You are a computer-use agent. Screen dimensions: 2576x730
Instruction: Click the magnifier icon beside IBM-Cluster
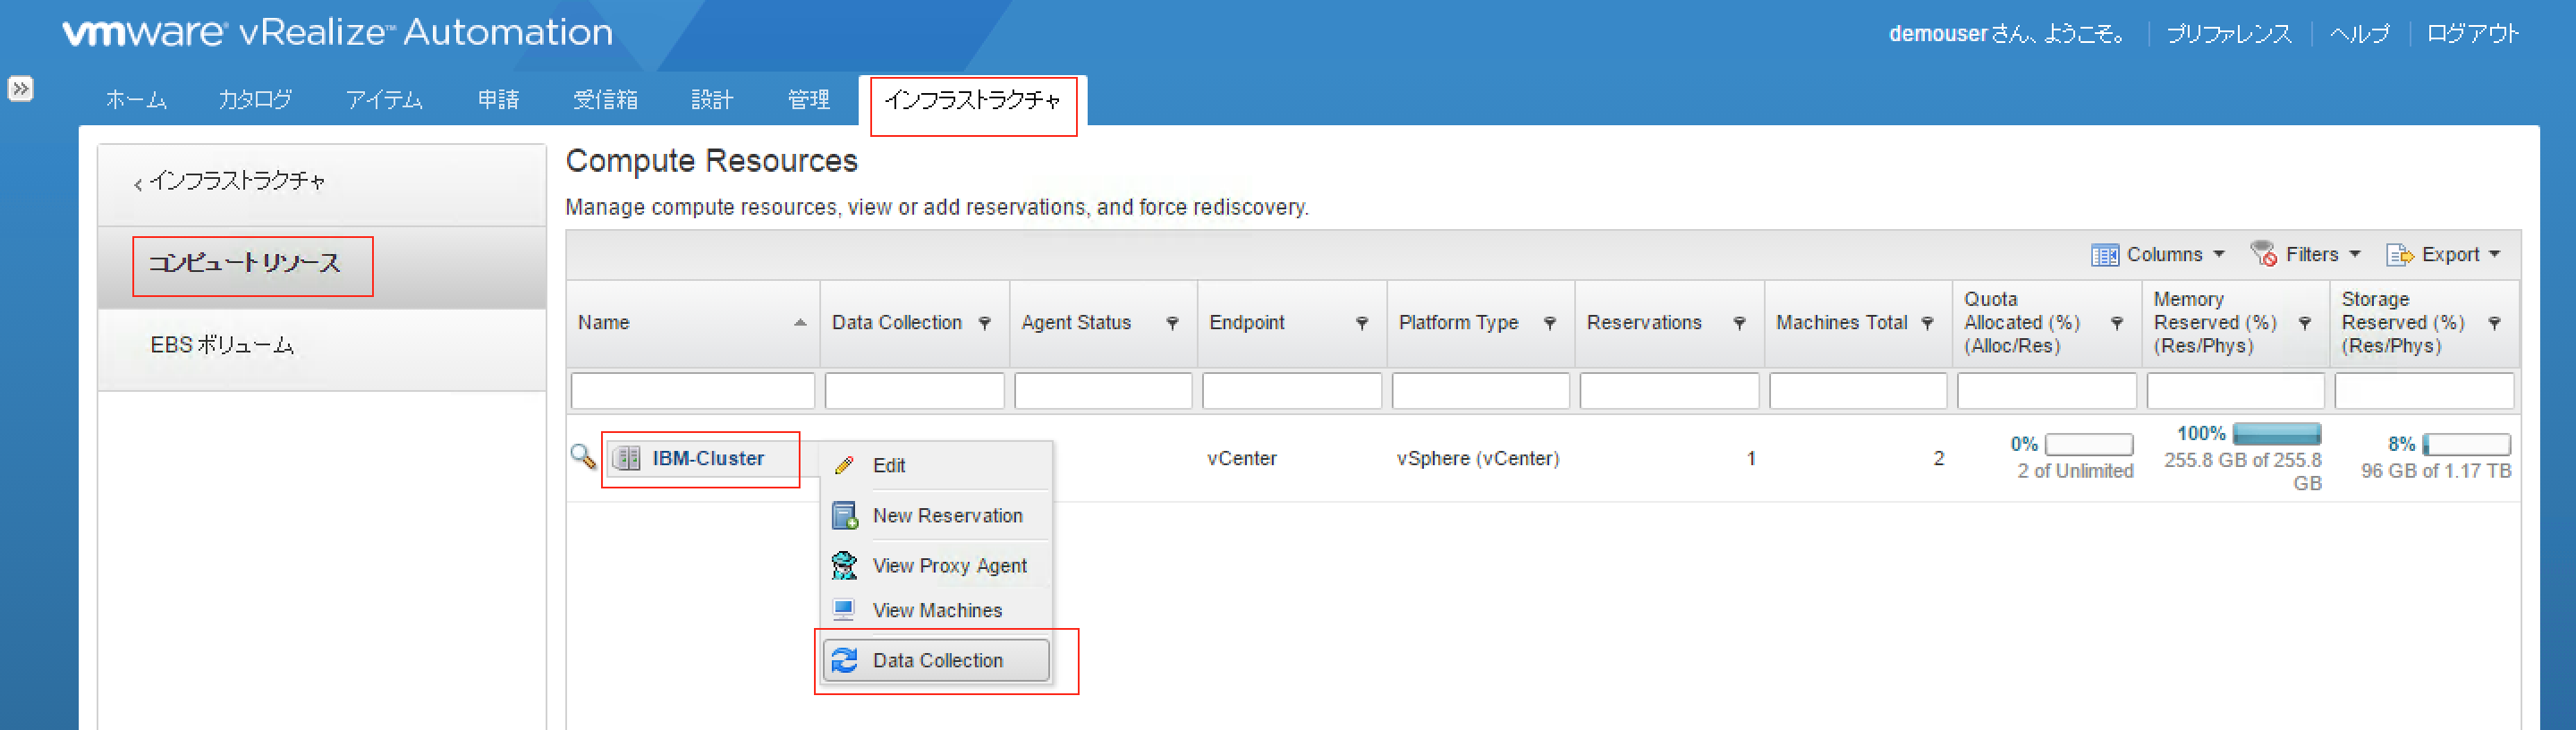pyautogui.click(x=583, y=457)
